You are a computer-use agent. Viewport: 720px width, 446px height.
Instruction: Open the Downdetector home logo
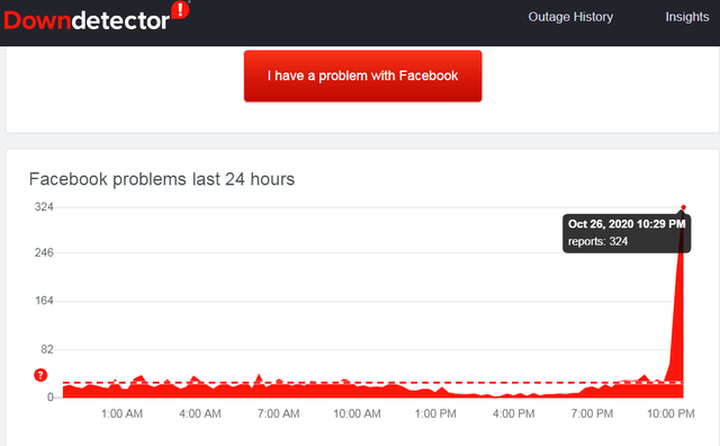tap(86, 18)
